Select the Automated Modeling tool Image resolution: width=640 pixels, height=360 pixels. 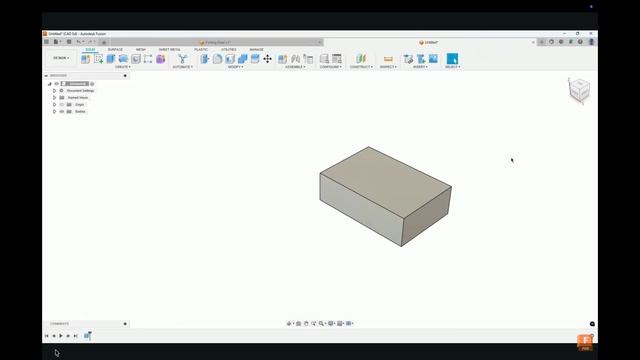pos(182,59)
